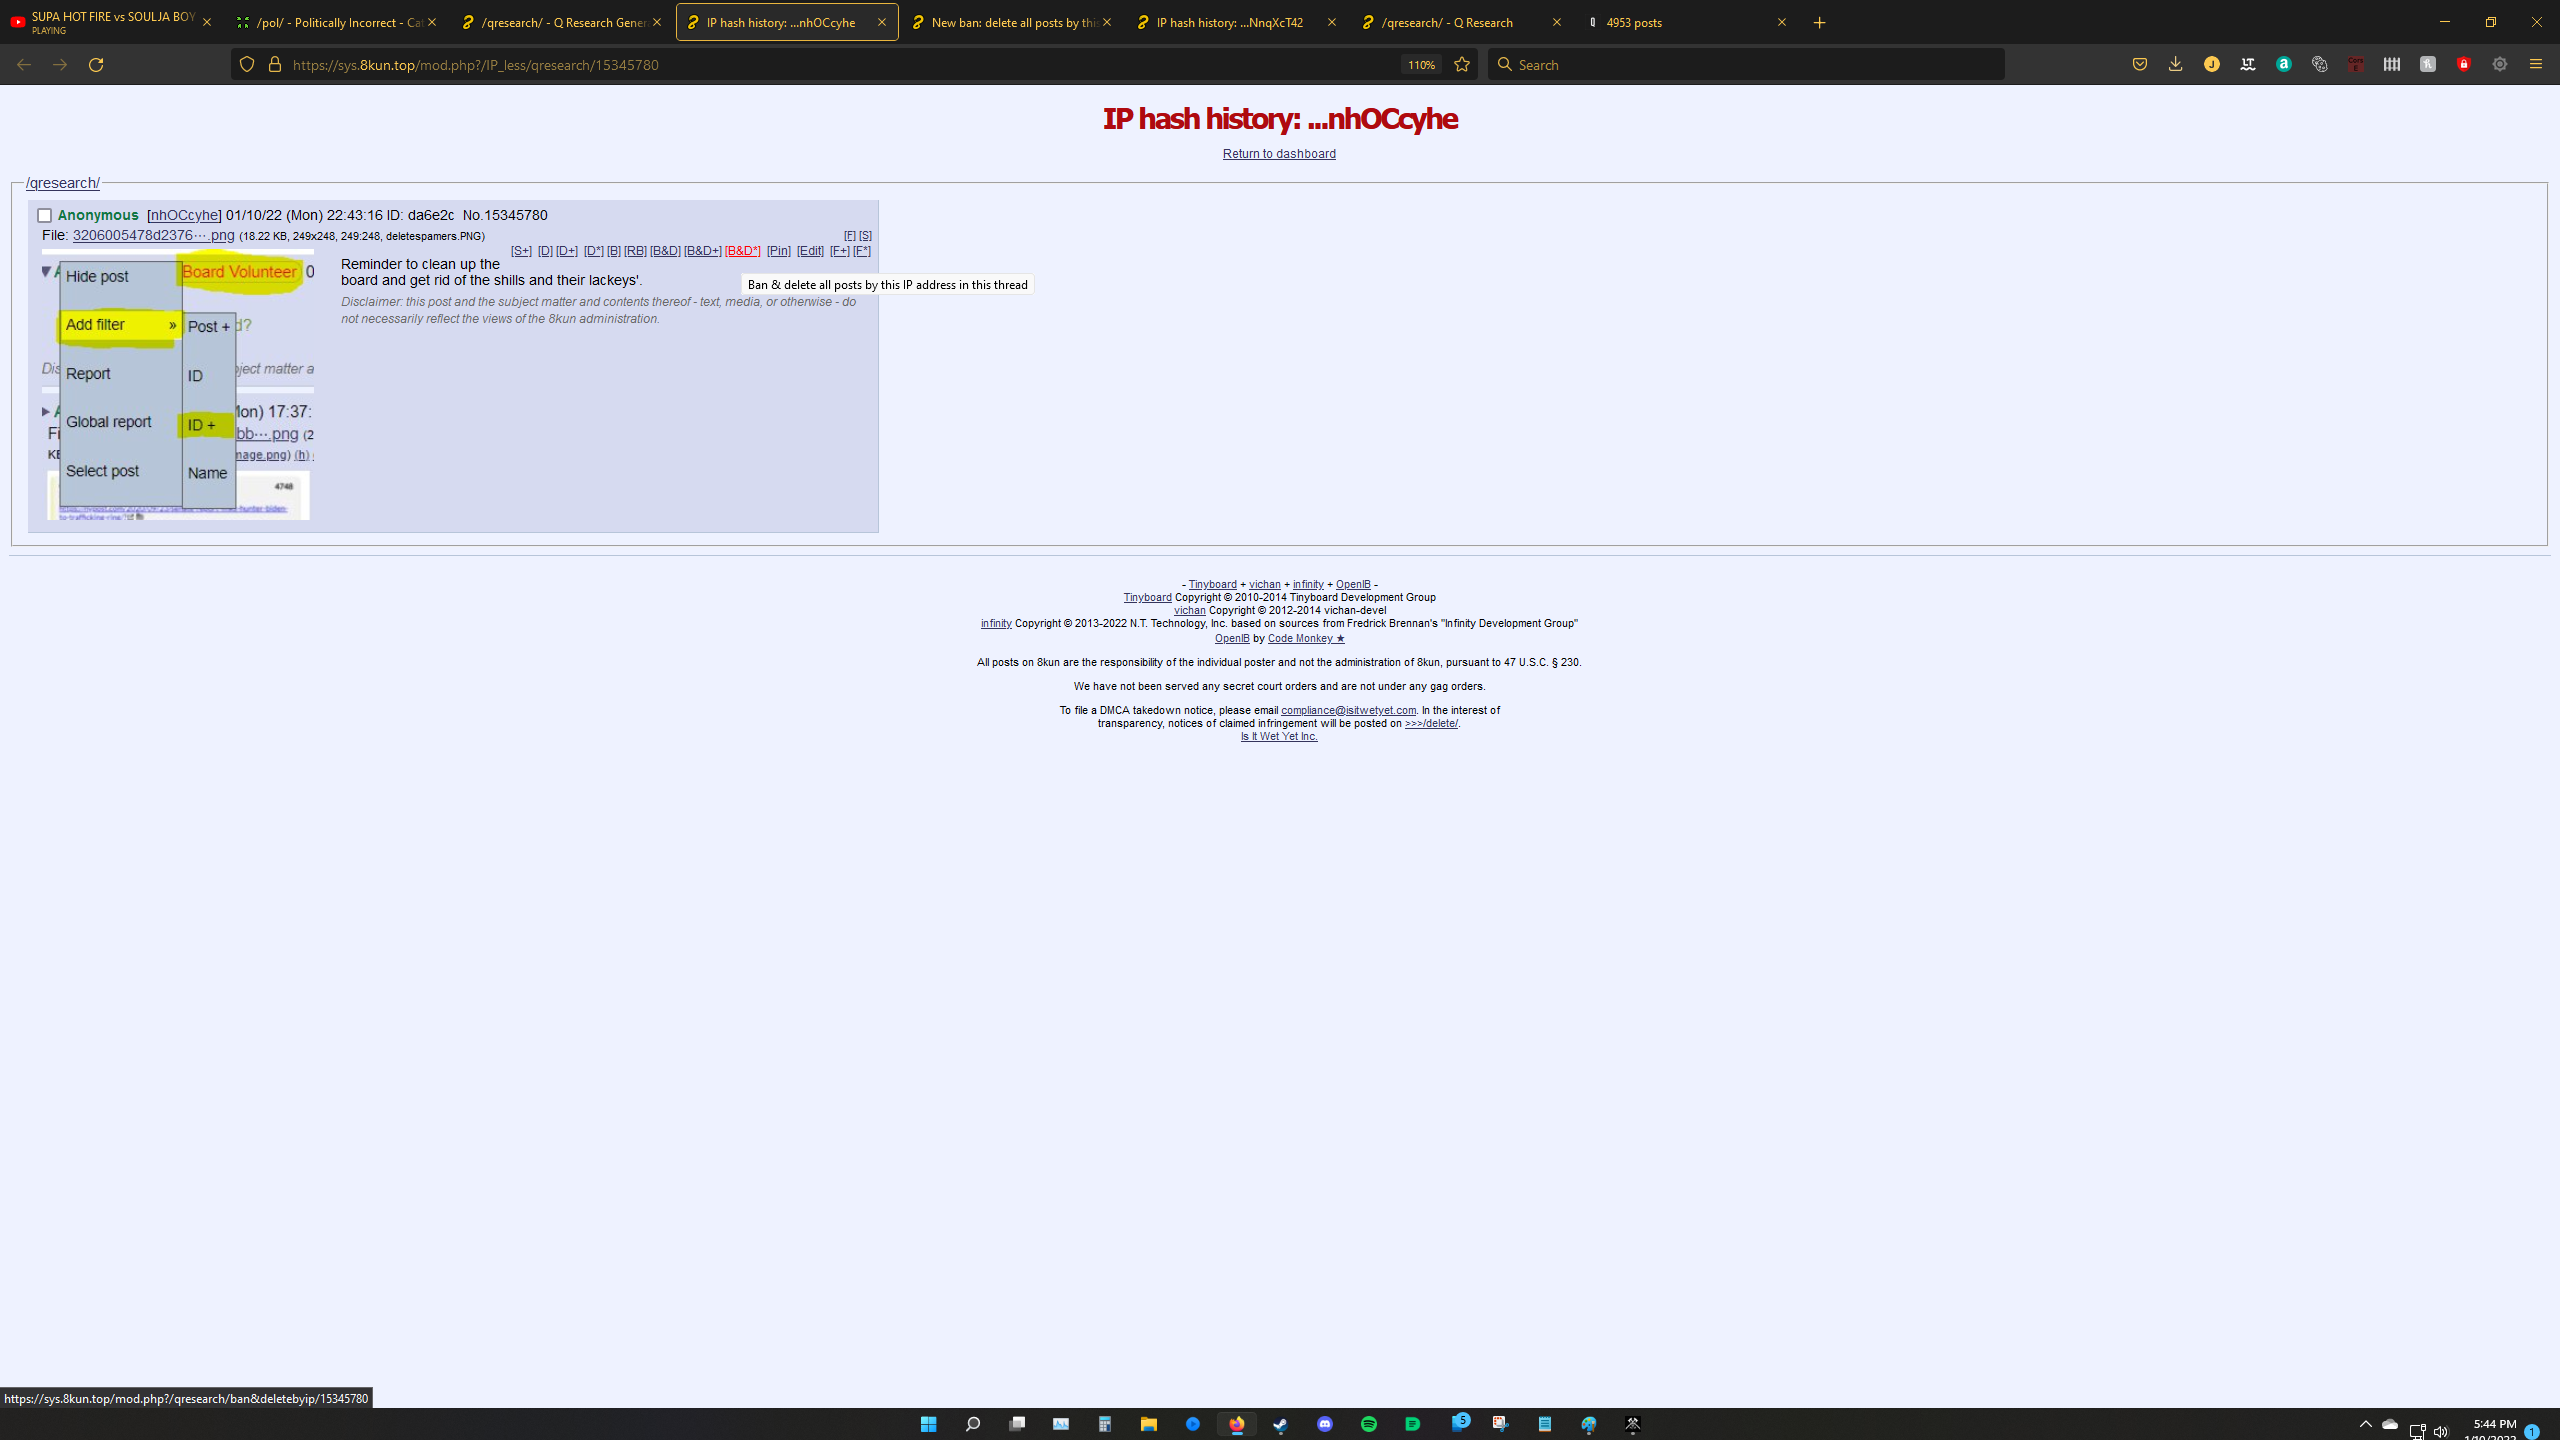Open the nhOCcyhe IP hash link
The image size is (2560, 1440).
click(184, 215)
